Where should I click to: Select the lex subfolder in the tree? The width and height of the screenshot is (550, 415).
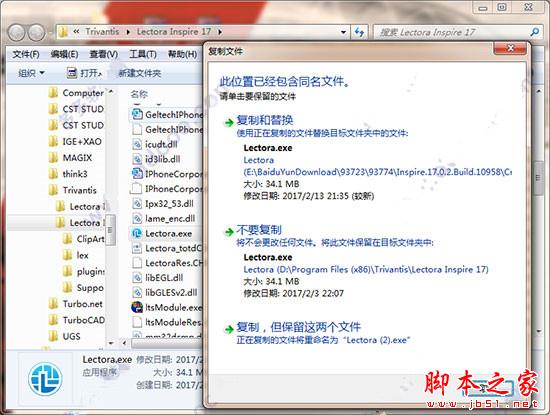(75, 255)
